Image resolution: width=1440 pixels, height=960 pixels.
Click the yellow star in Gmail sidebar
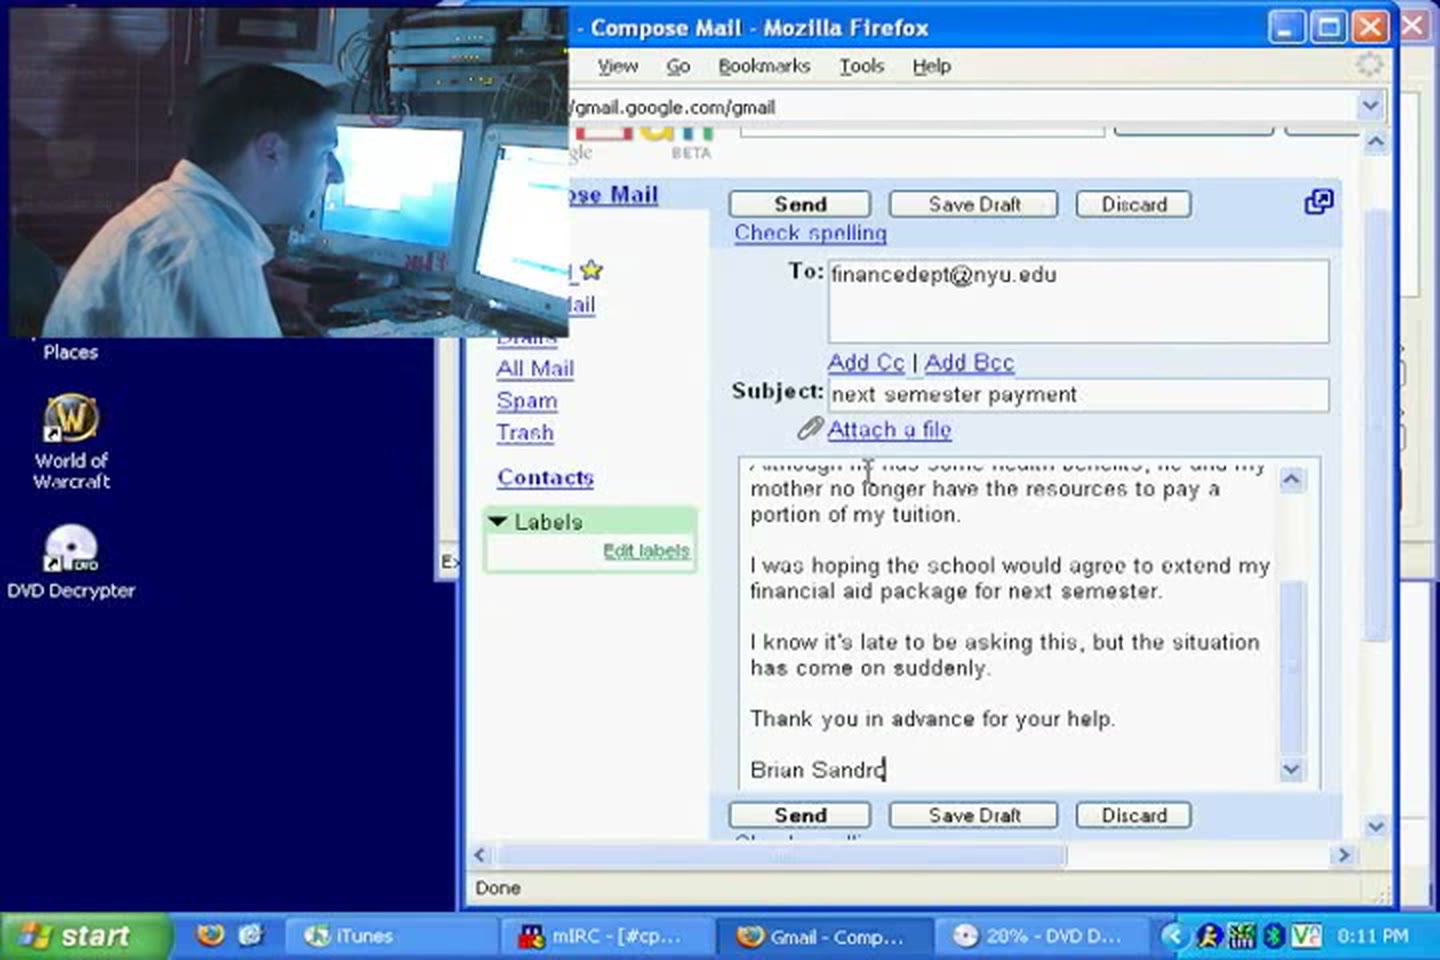coord(591,269)
